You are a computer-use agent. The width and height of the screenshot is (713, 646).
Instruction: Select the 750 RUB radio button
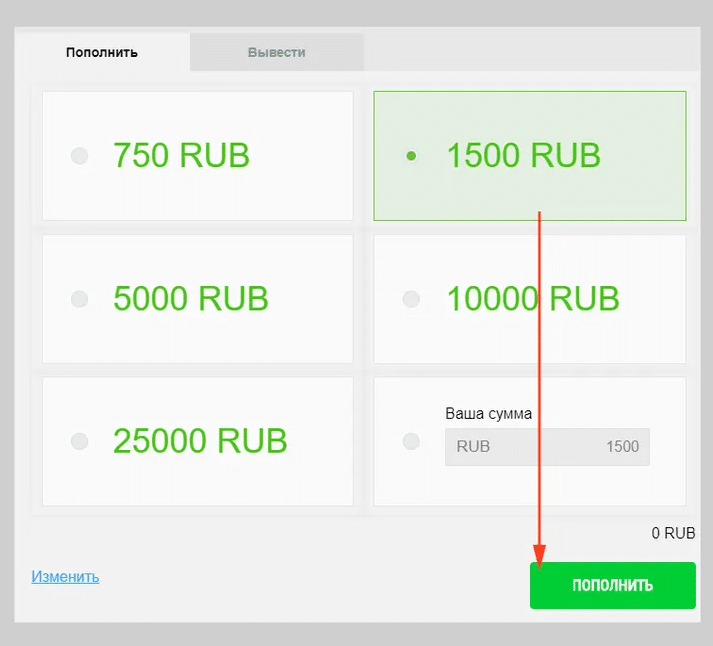click(x=80, y=156)
